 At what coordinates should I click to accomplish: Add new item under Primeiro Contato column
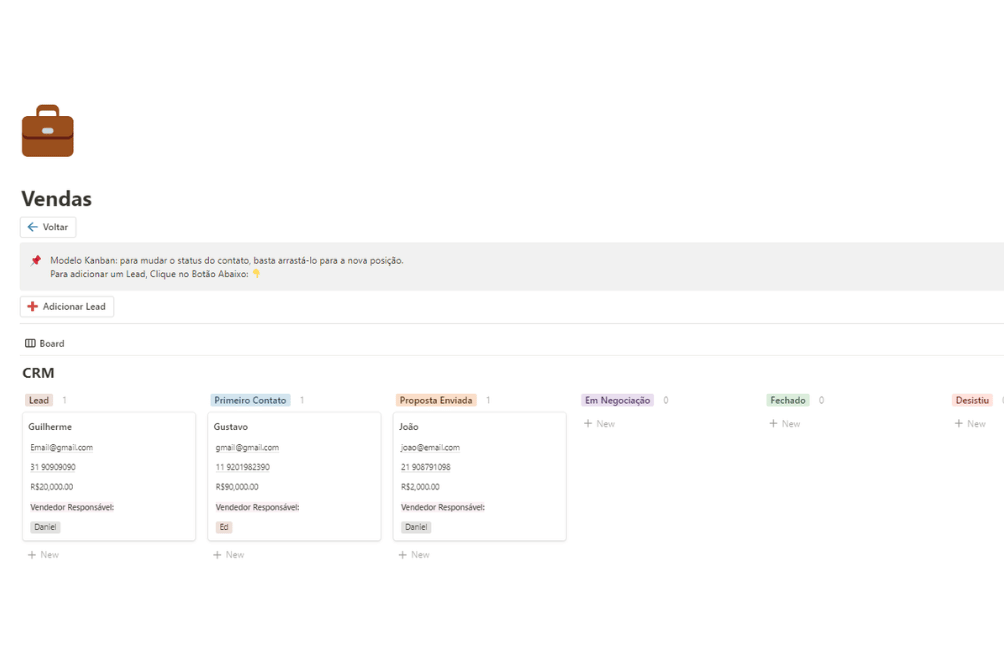pyautogui.click(x=228, y=555)
